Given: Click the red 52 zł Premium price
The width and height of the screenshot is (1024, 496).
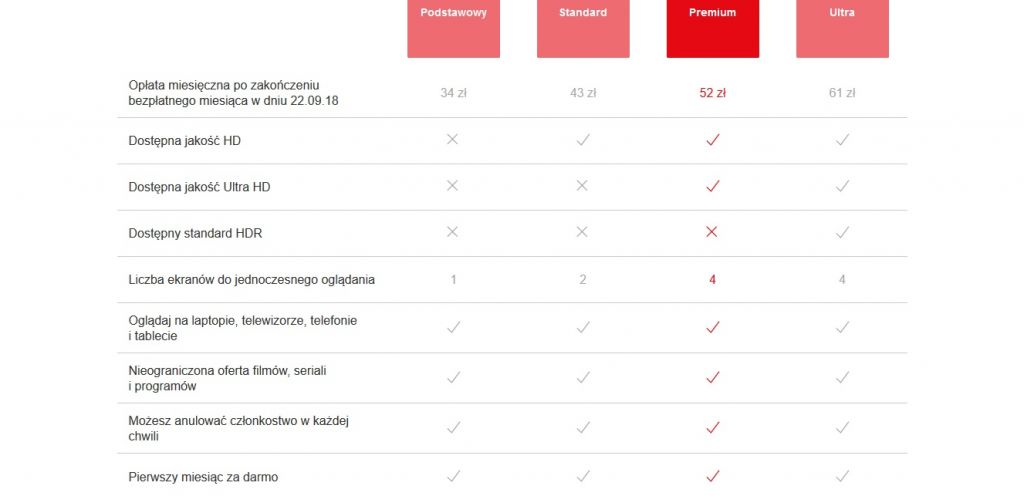Looking at the screenshot, I should click(712, 93).
